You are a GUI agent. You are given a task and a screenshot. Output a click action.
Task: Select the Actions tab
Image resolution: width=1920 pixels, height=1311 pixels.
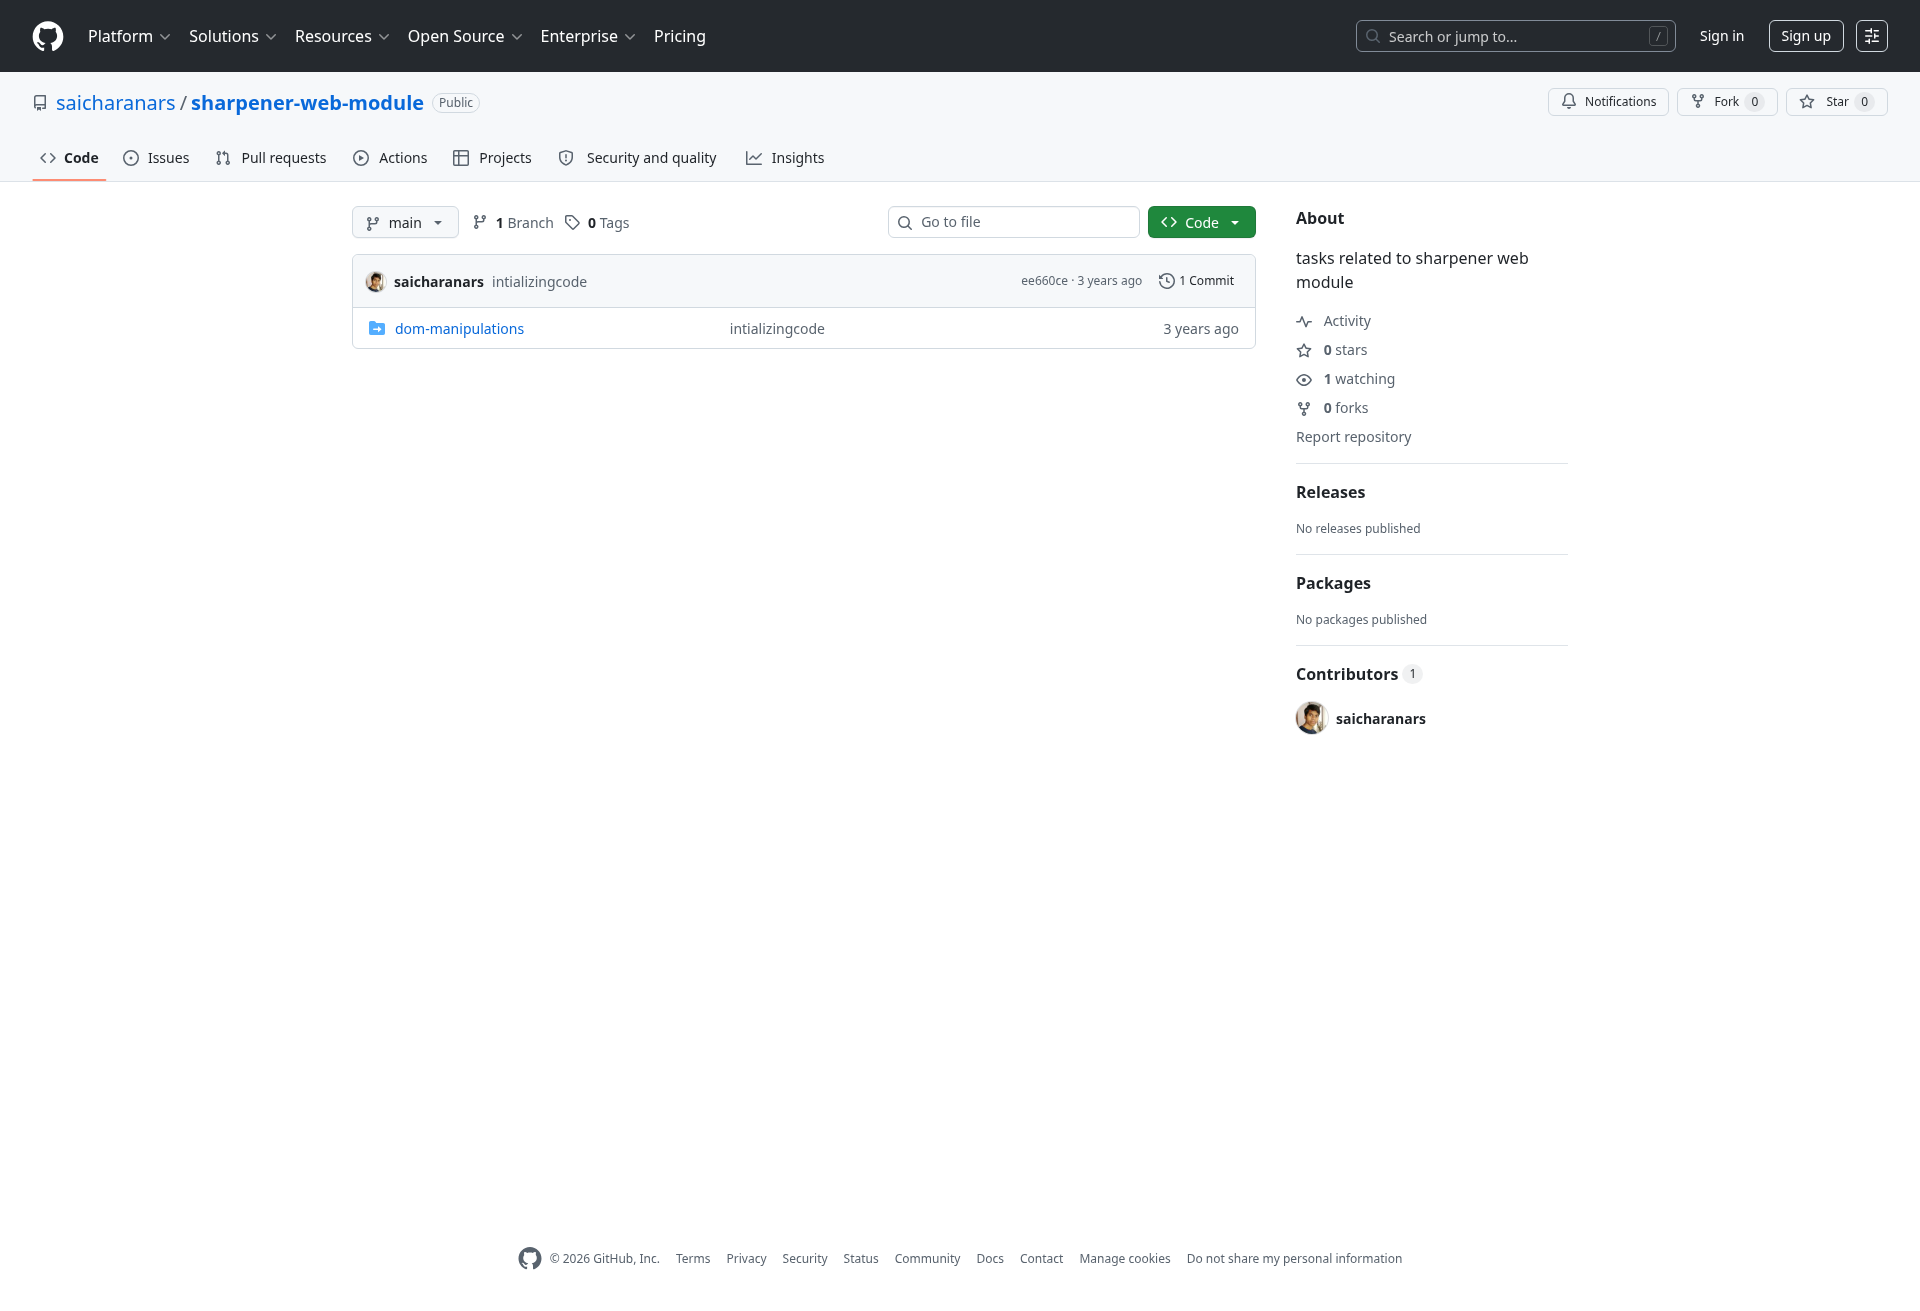click(x=390, y=158)
